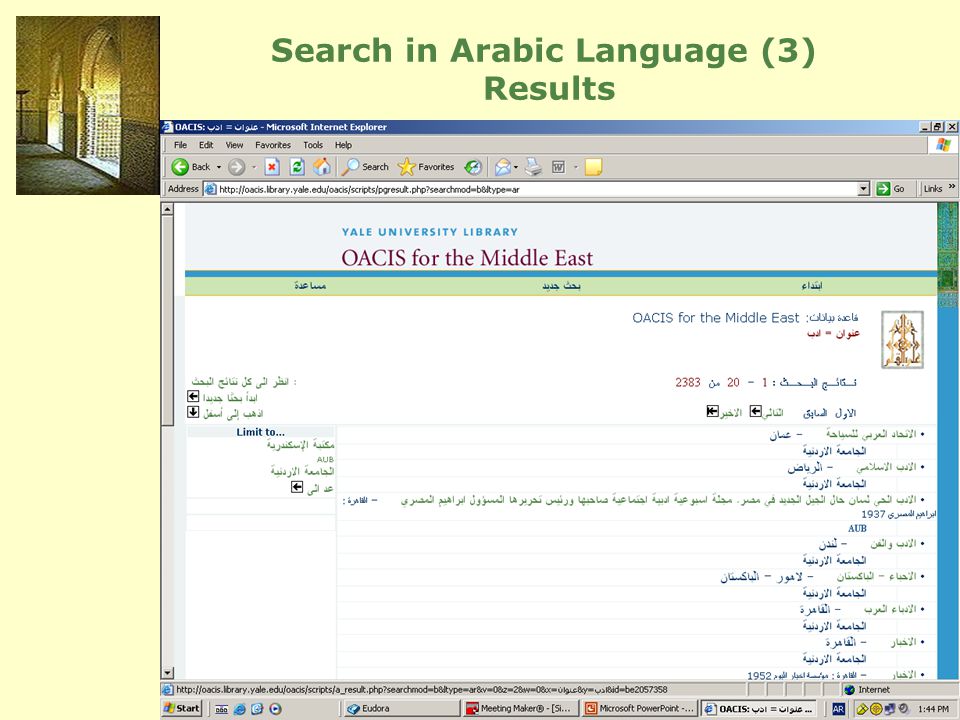This screenshot has height=720, width=960.
Task: Expand the Address bar history dropdown
Action: pyautogui.click(x=864, y=189)
